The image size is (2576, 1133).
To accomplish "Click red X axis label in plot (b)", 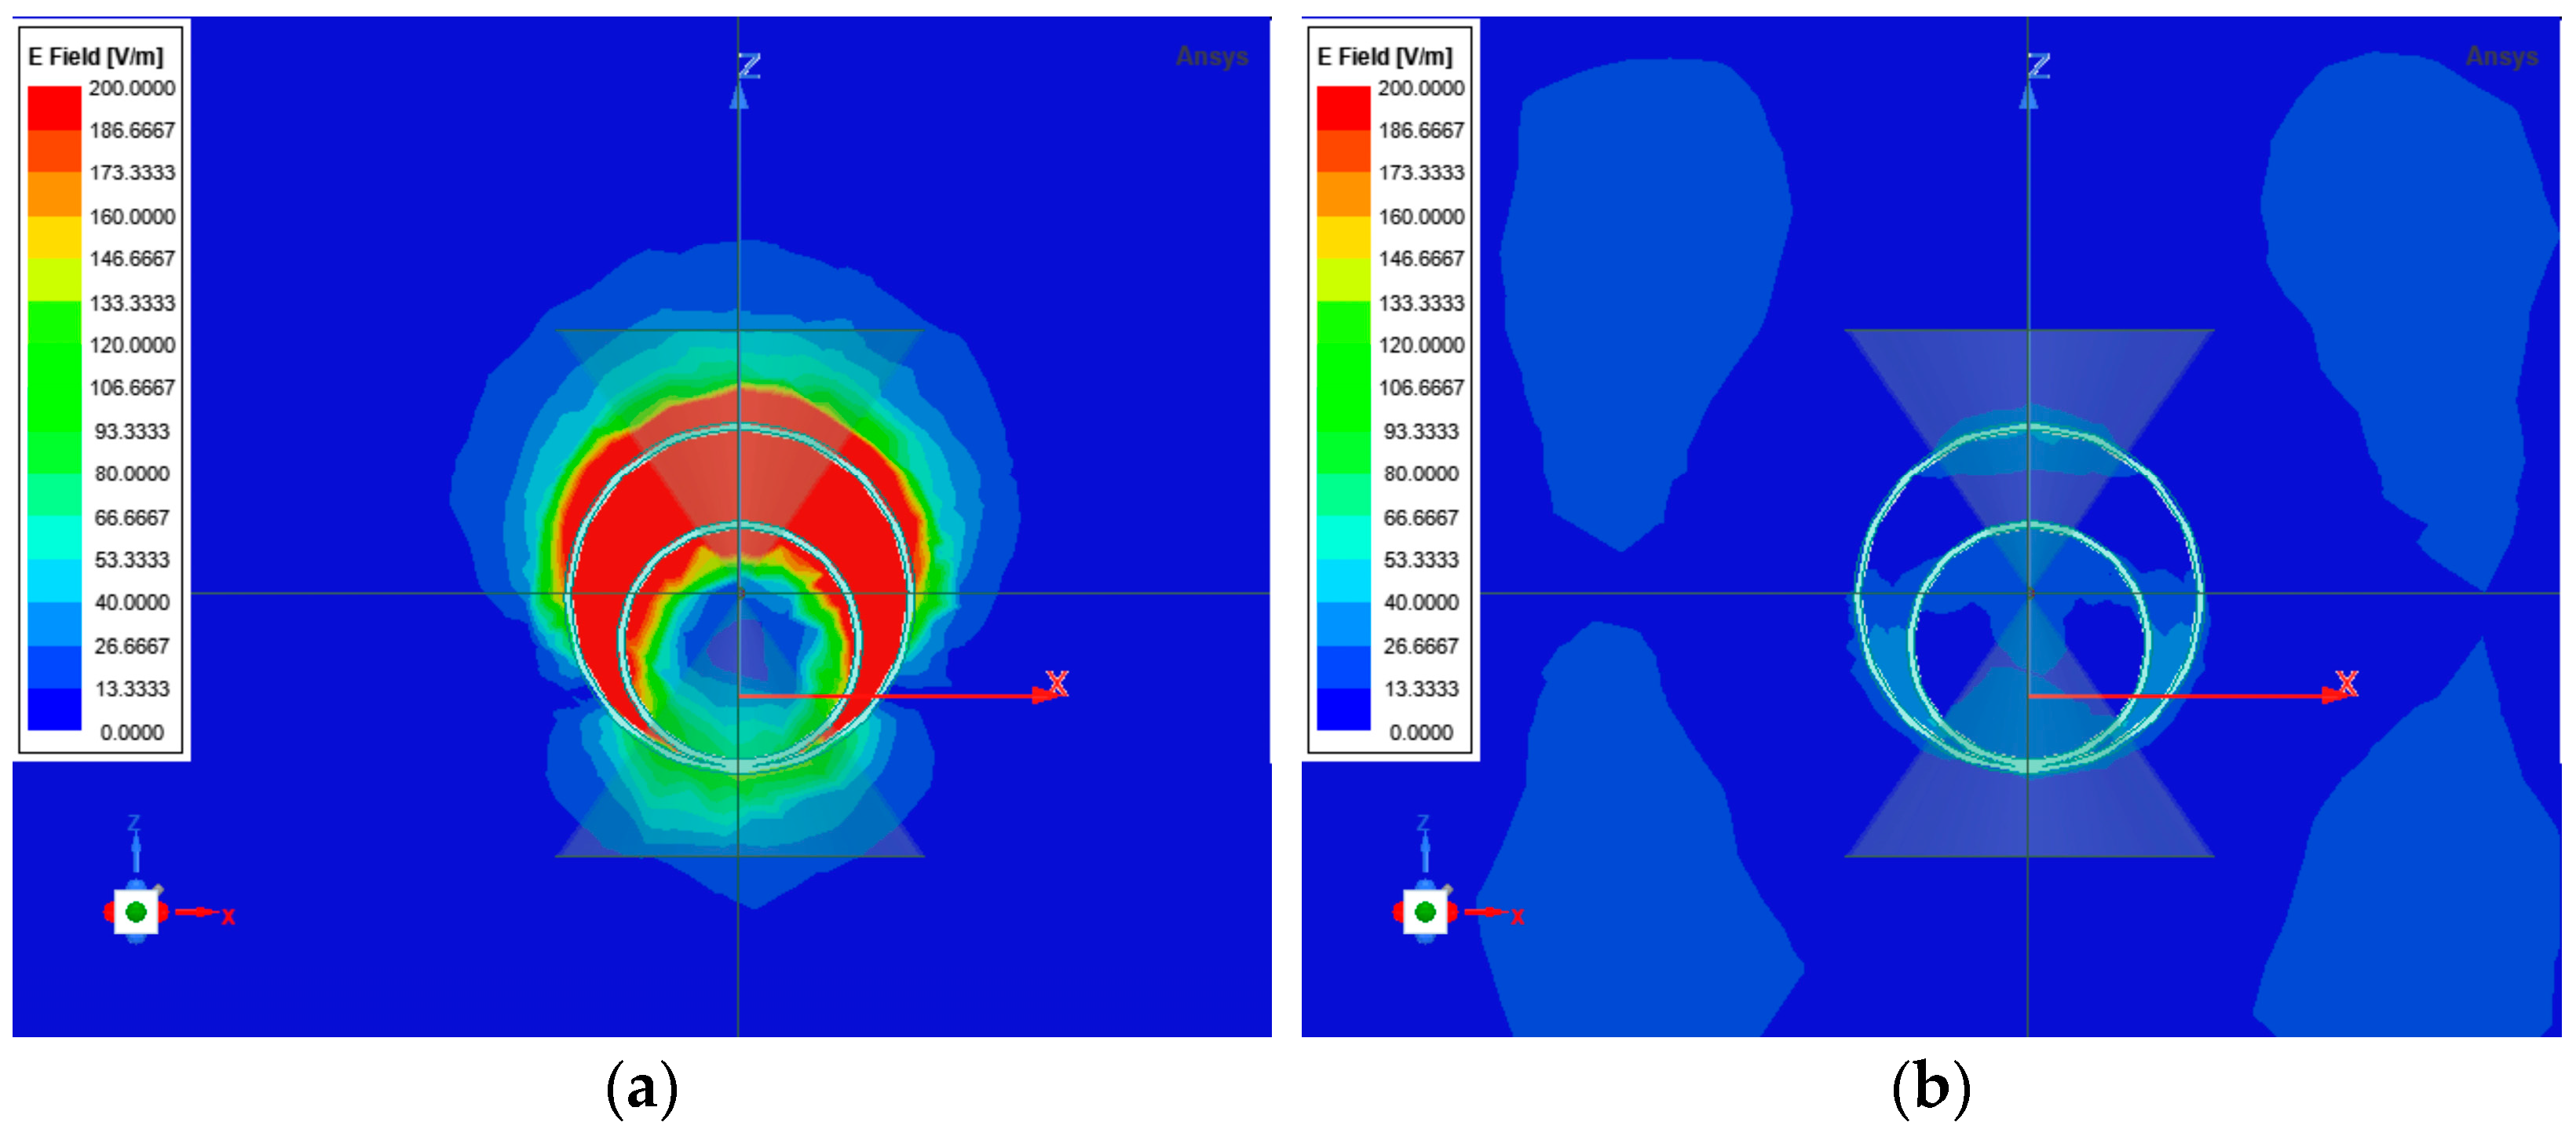I will pos(2346,683).
